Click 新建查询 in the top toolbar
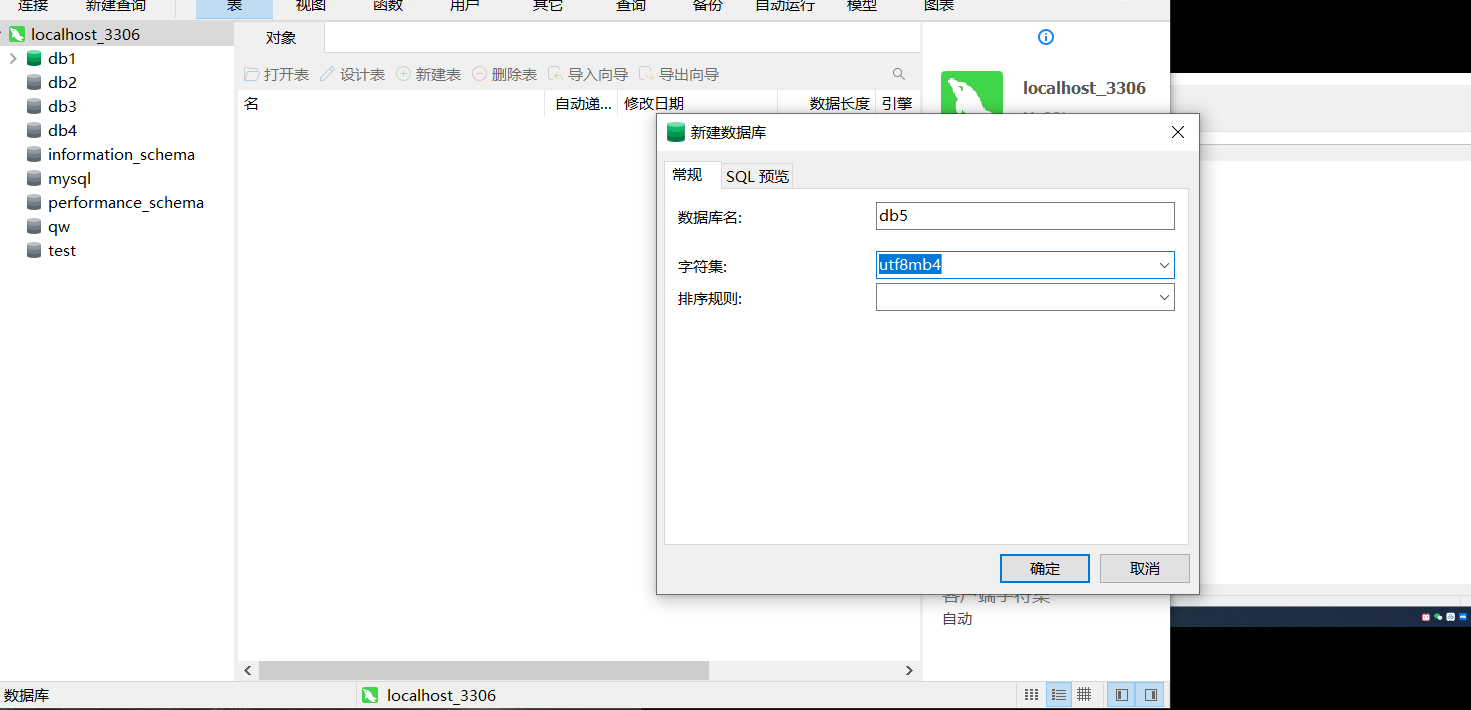This screenshot has height=710, width=1471. 115,6
